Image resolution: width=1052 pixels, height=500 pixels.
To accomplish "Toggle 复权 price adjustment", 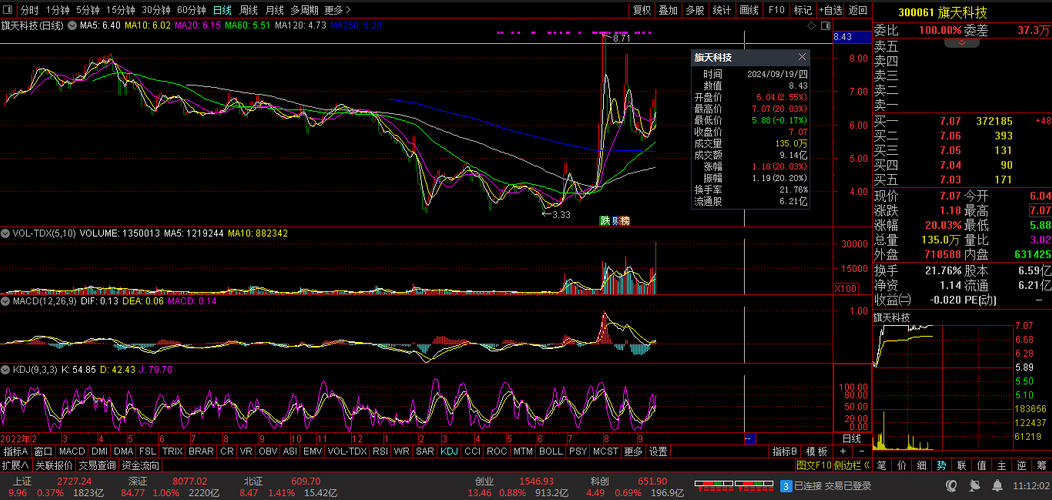I will [x=642, y=10].
